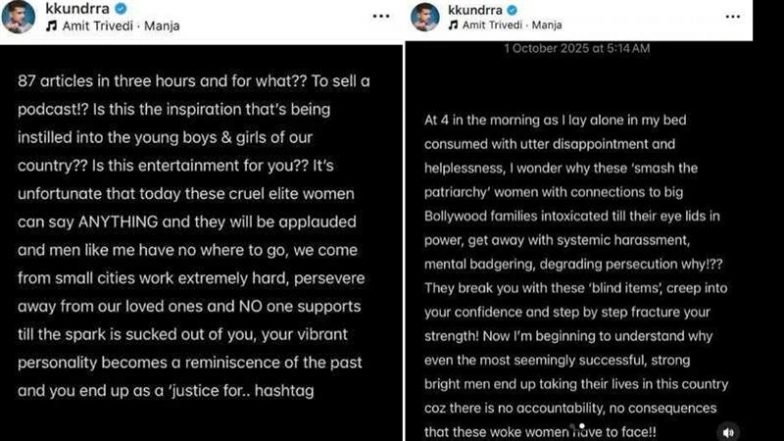The height and width of the screenshot is (441, 784).
Task: Click the page indicator dots on right post
Action: pyautogui.click(x=581, y=426)
